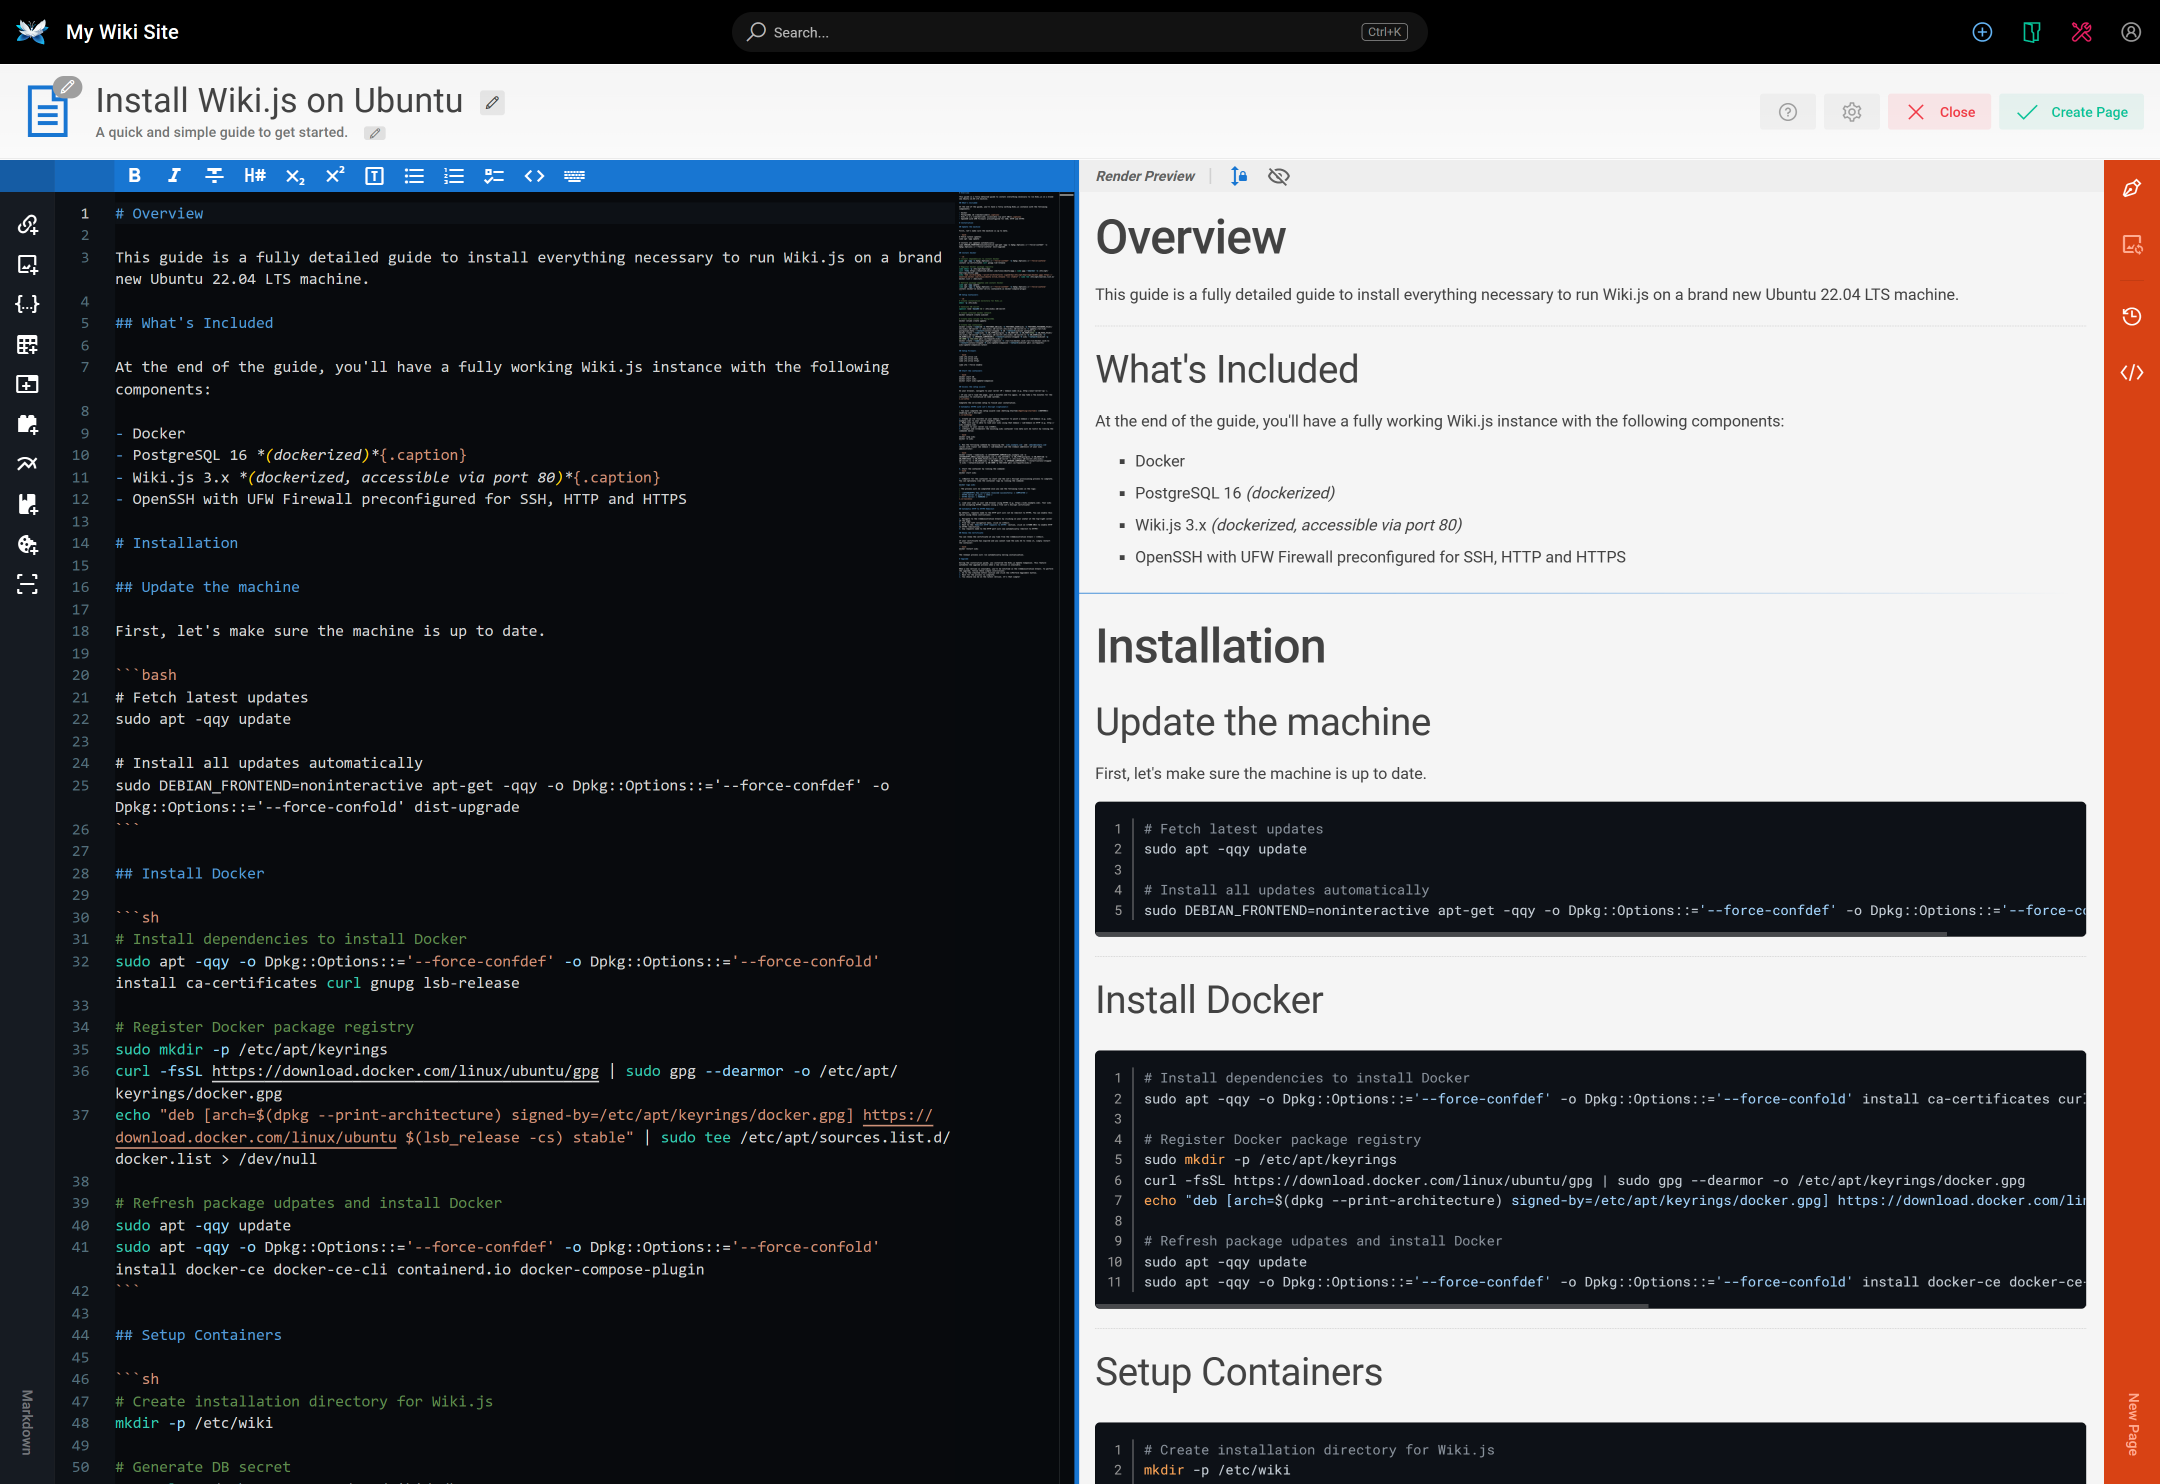Insert a code block with the braces icon
The image size is (2160, 1484).
pyautogui.click(x=27, y=304)
